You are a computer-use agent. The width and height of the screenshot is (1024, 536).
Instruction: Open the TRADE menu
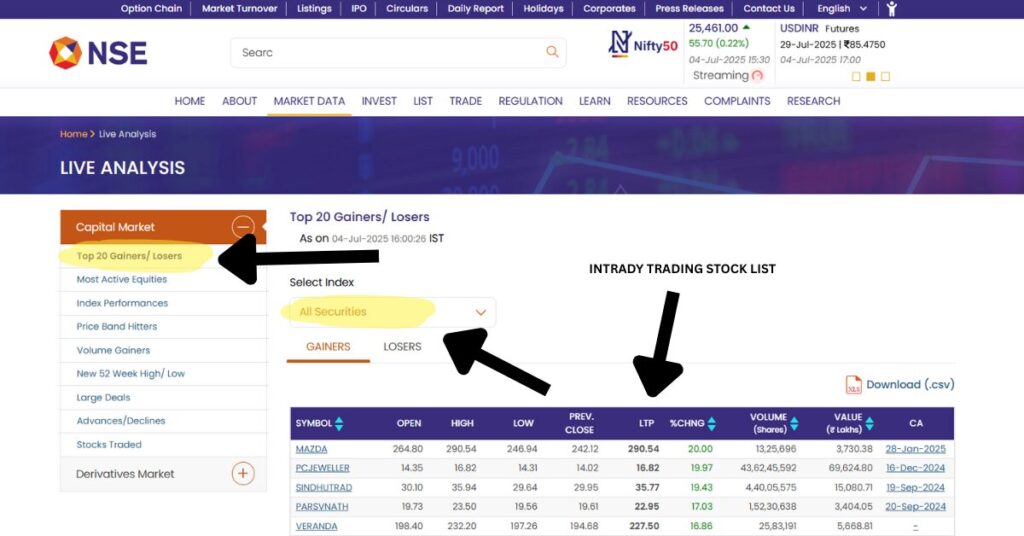coord(465,101)
